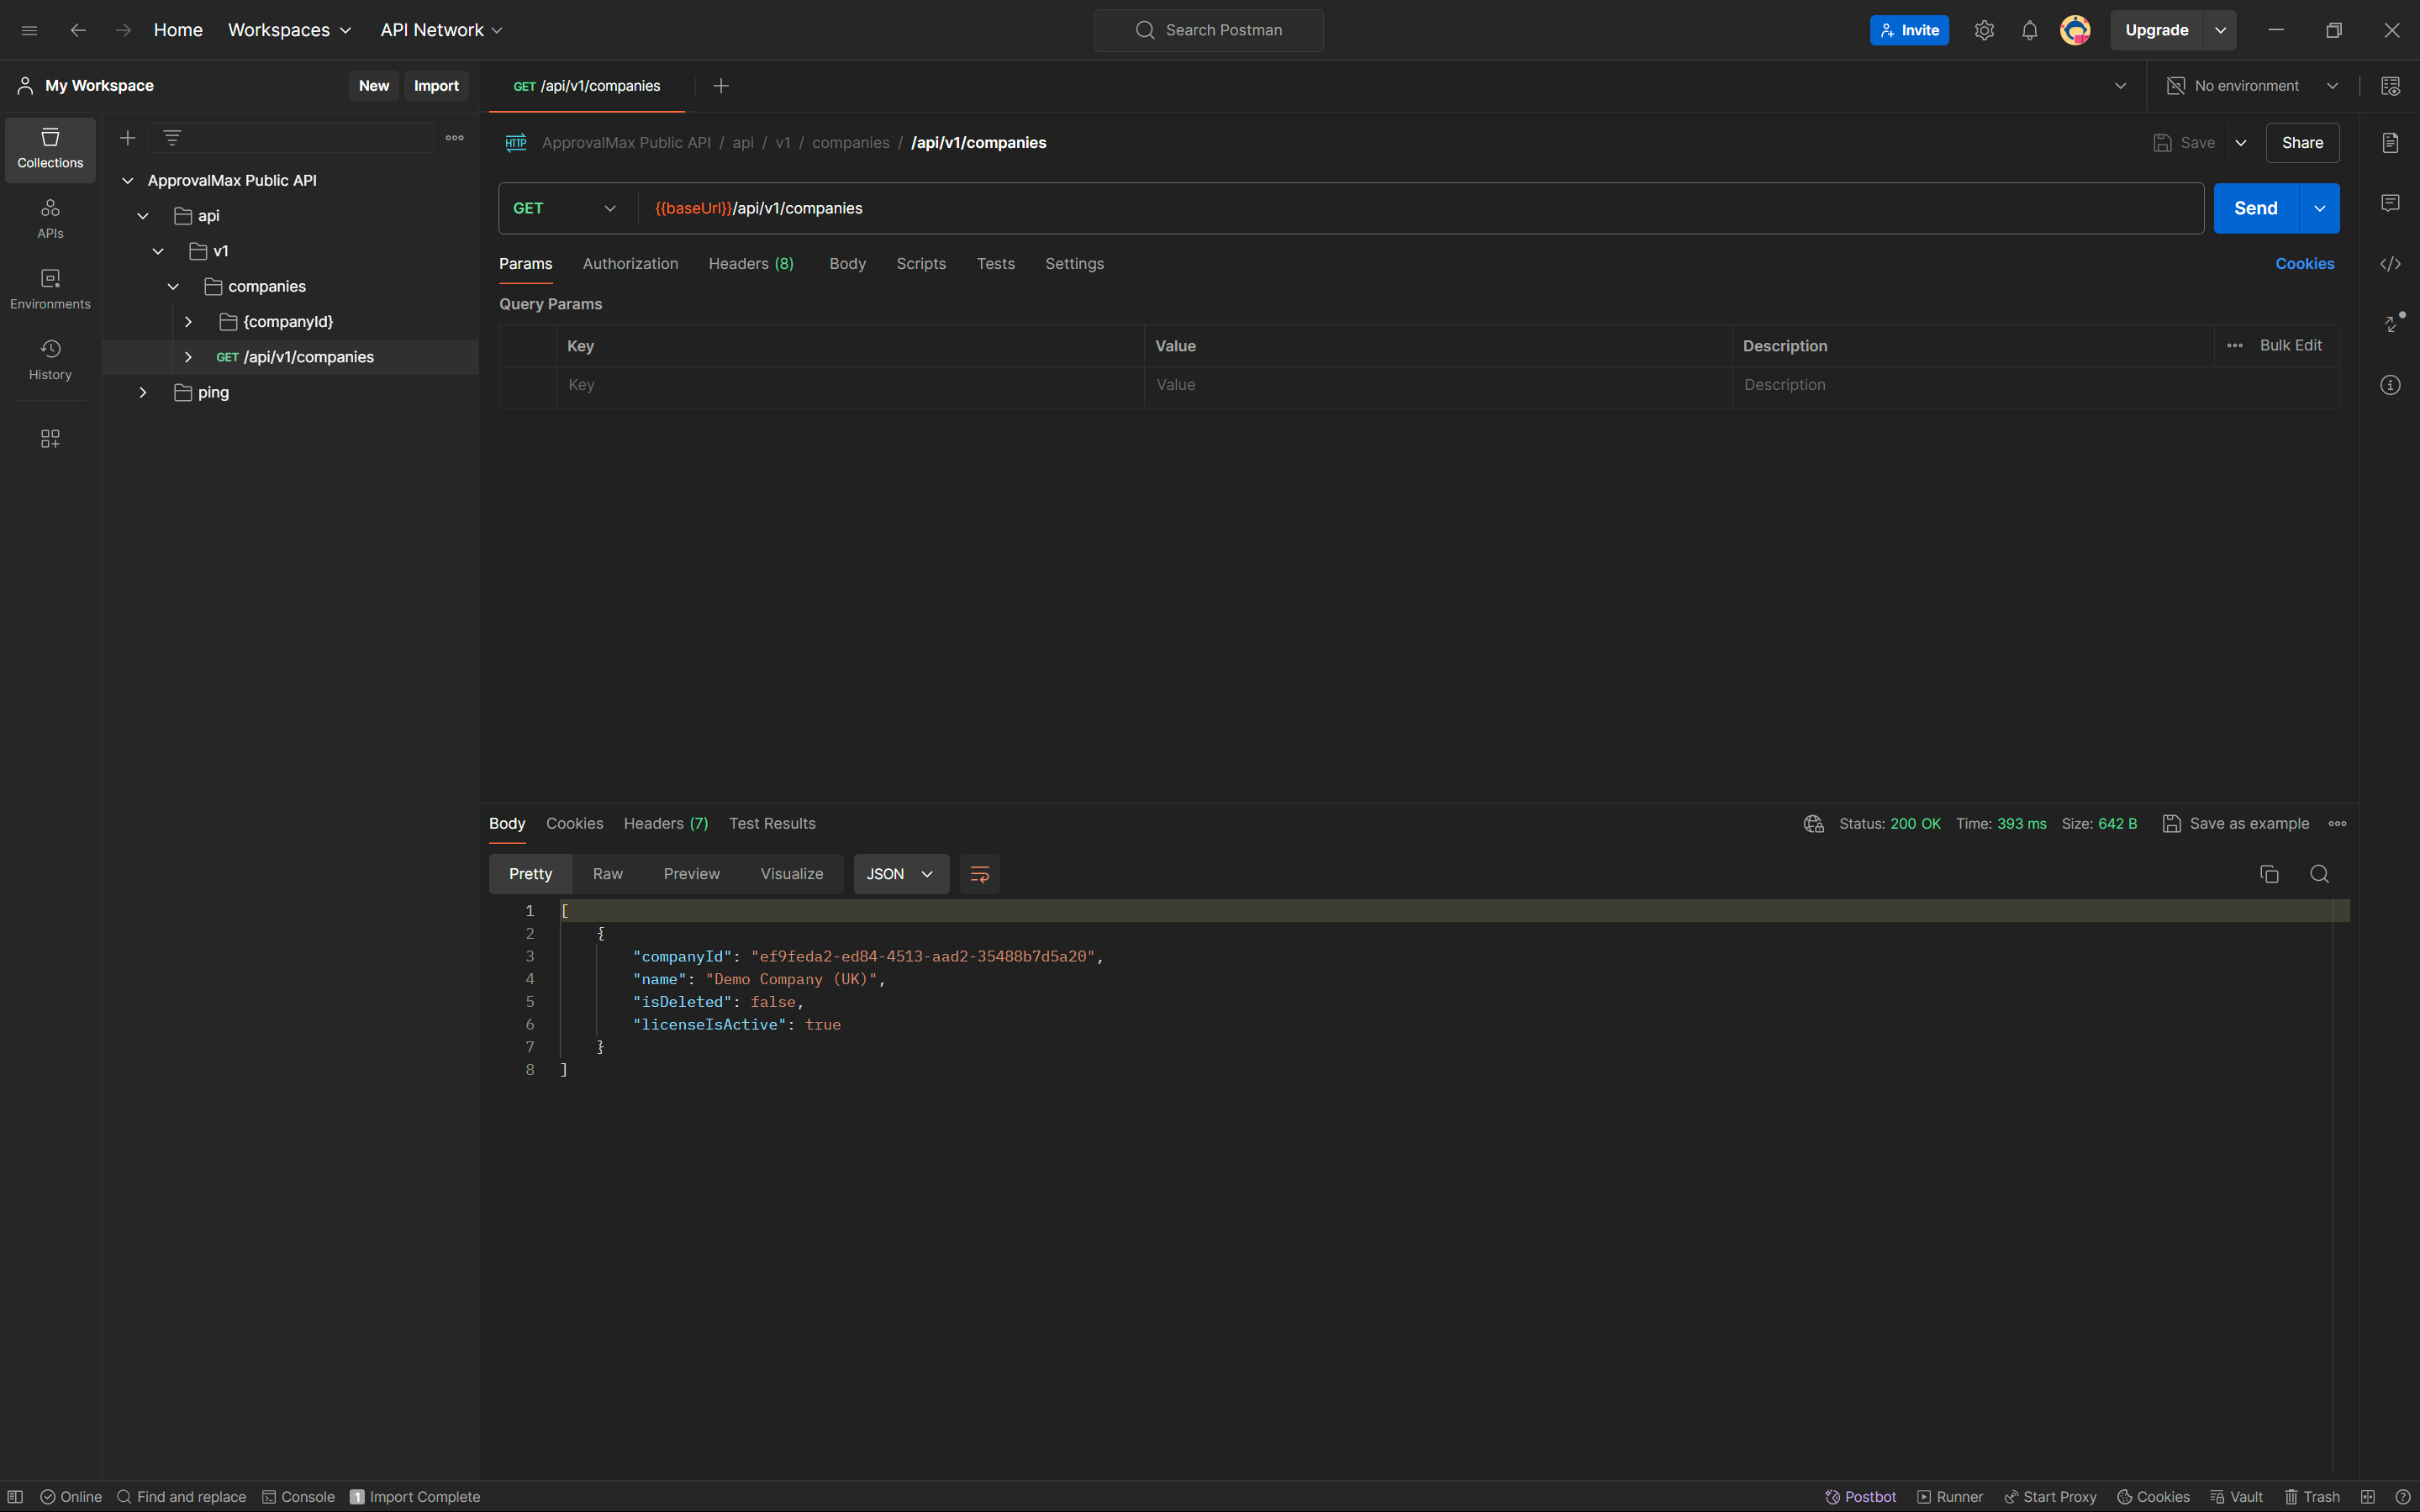This screenshot has height=1512, width=2420.
Task: Click the Send button
Action: (2256, 208)
